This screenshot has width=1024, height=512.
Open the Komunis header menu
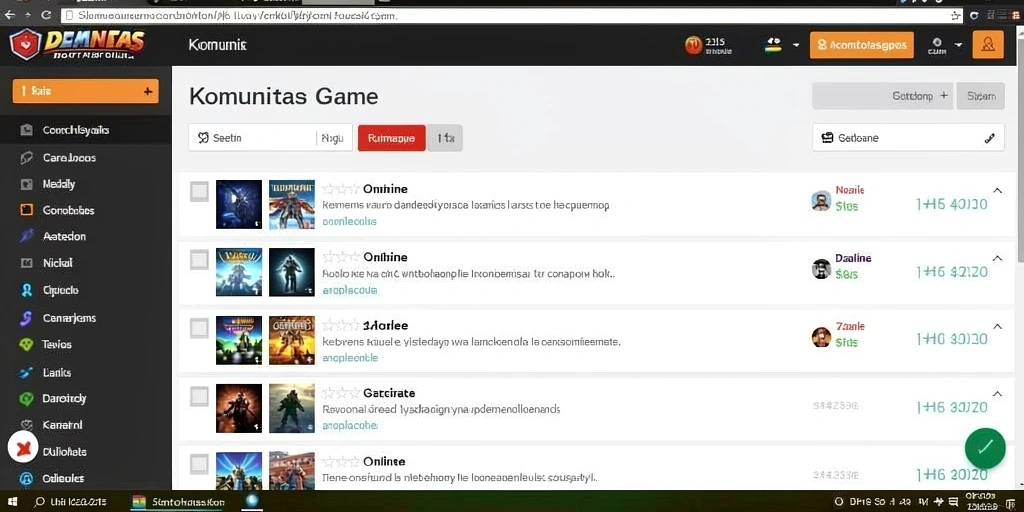217,45
